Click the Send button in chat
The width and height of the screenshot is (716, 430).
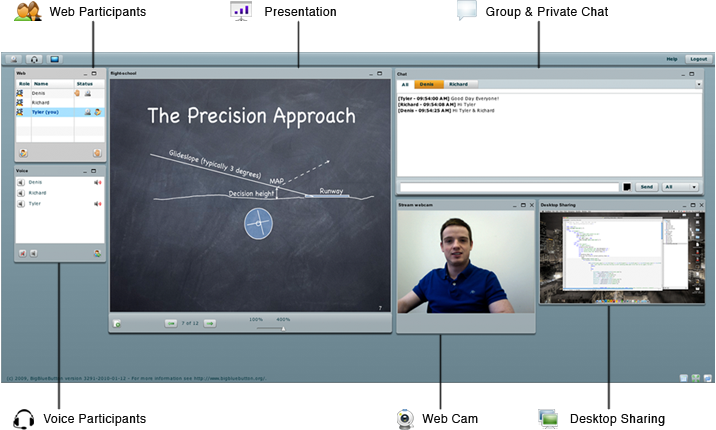pos(647,187)
